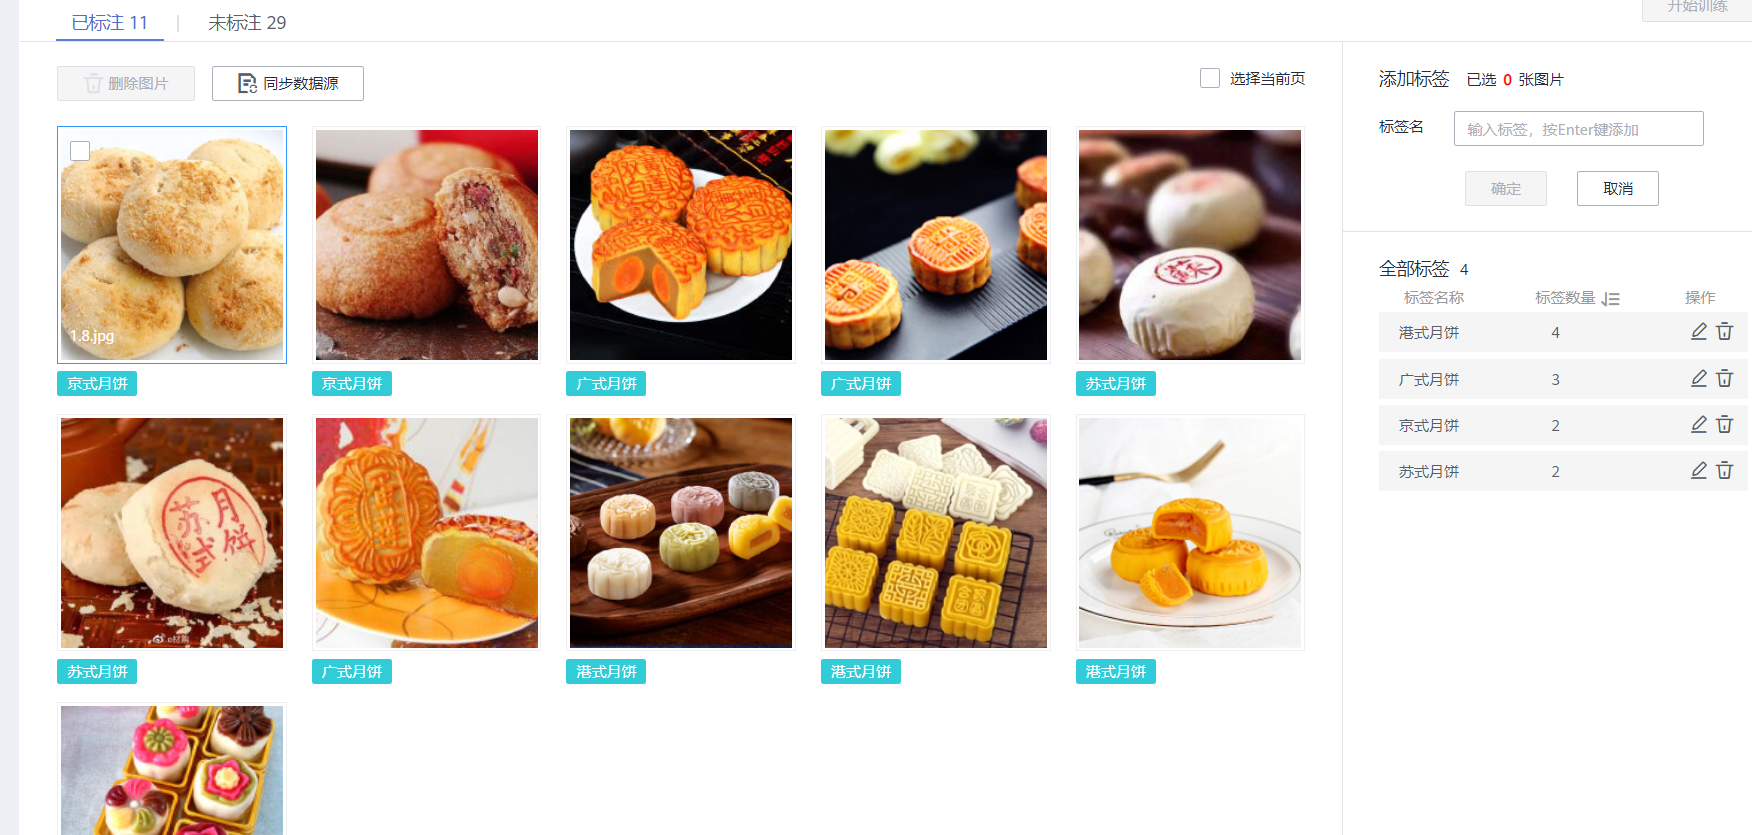The height and width of the screenshot is (835, 1752).
Task: Select the 苏式月饼 stamped pastry thumbnail
Action: pyautogui.click(x=172, y=533)
